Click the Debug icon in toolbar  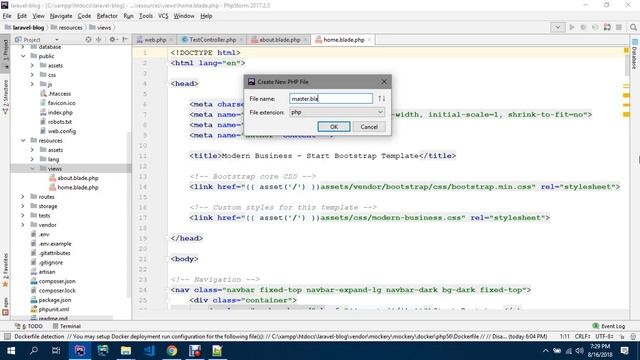[583, 27]
